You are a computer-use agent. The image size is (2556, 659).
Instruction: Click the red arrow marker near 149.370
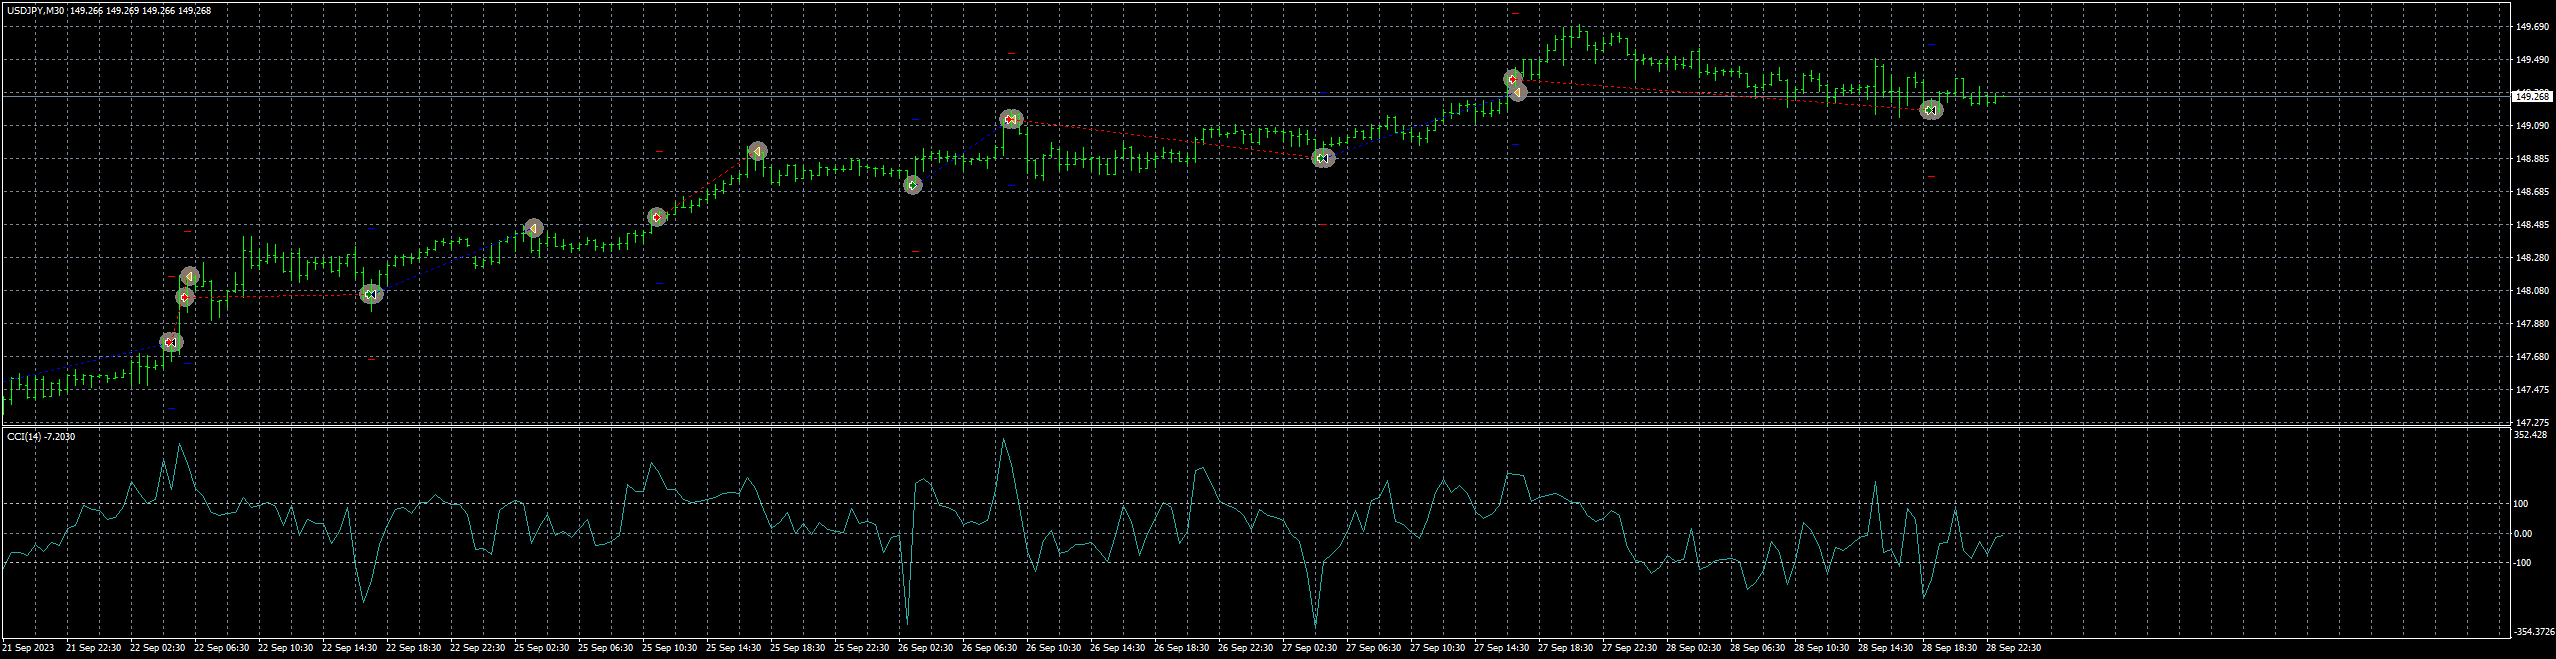1513,79
